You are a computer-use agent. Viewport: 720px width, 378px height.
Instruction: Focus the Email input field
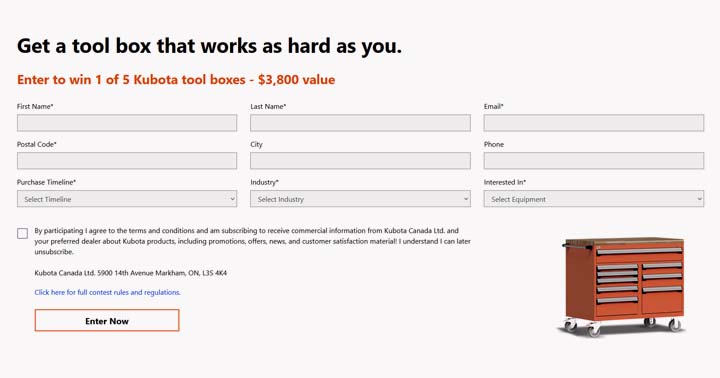[593, 123]
